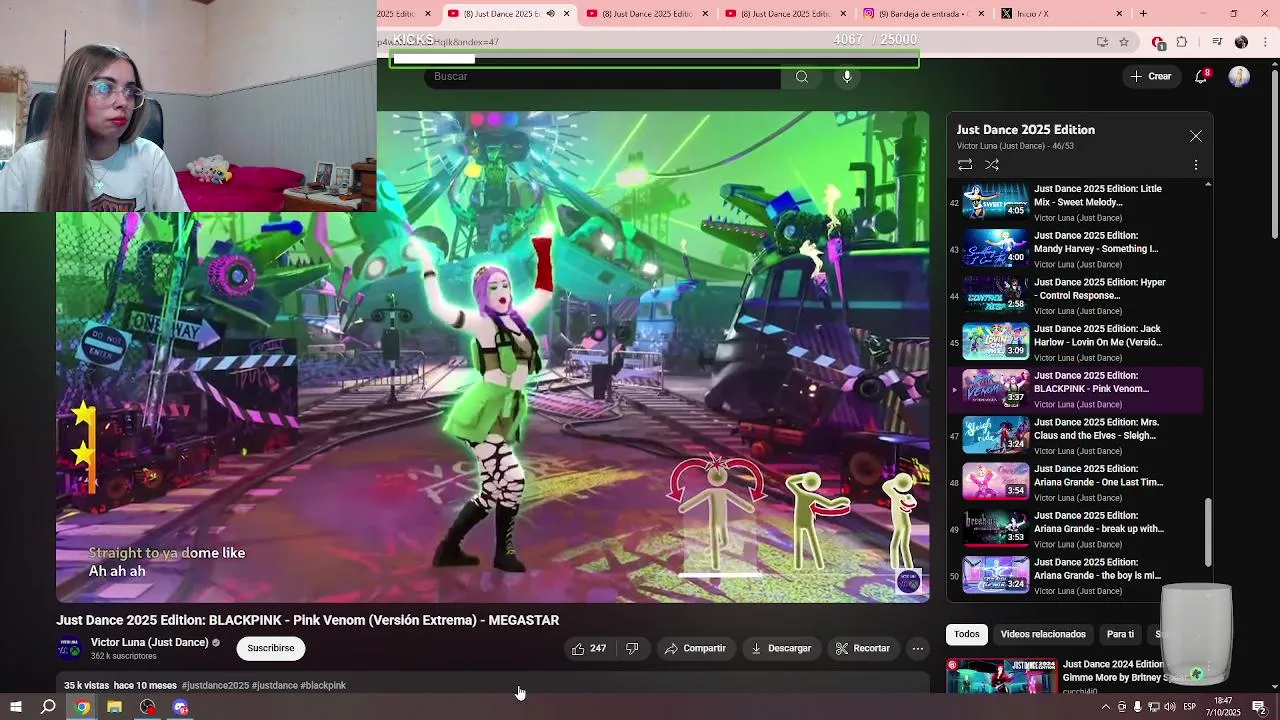This screenshot has height=720, width=1280.
Task: Click Victor Luna channel avatar
Action: pyautogui.click(x=69, y=649)
